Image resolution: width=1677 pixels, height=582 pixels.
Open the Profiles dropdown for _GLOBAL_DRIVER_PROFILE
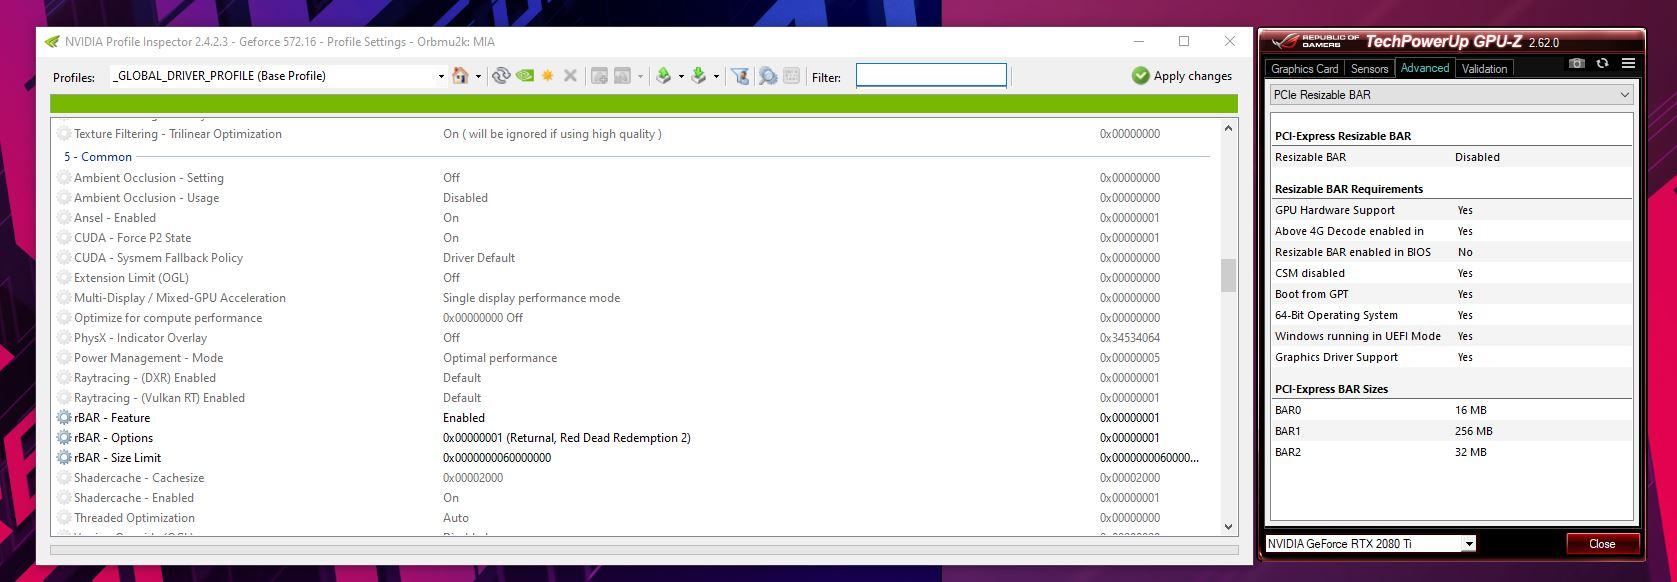point(441,76)
